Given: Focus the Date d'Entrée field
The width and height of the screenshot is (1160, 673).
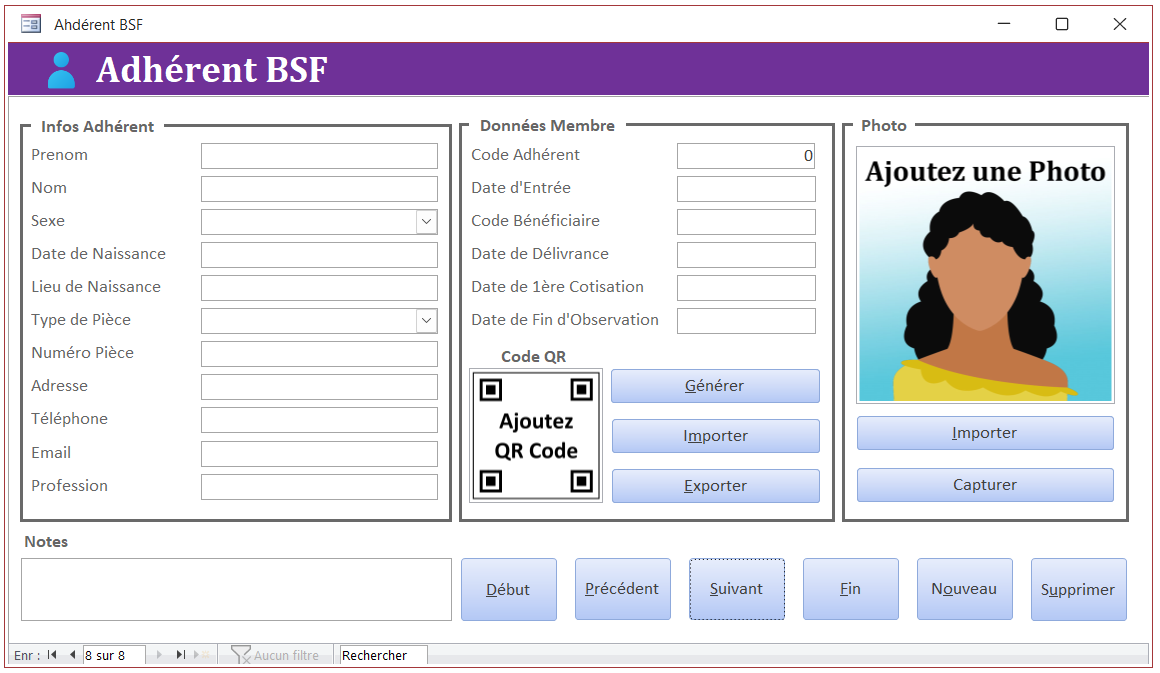Looking at the screenshot, I should coord(746,189).
